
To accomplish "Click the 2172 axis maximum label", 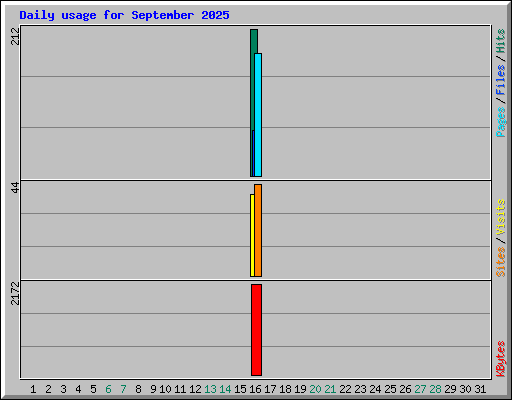I will tap(15, 293).
